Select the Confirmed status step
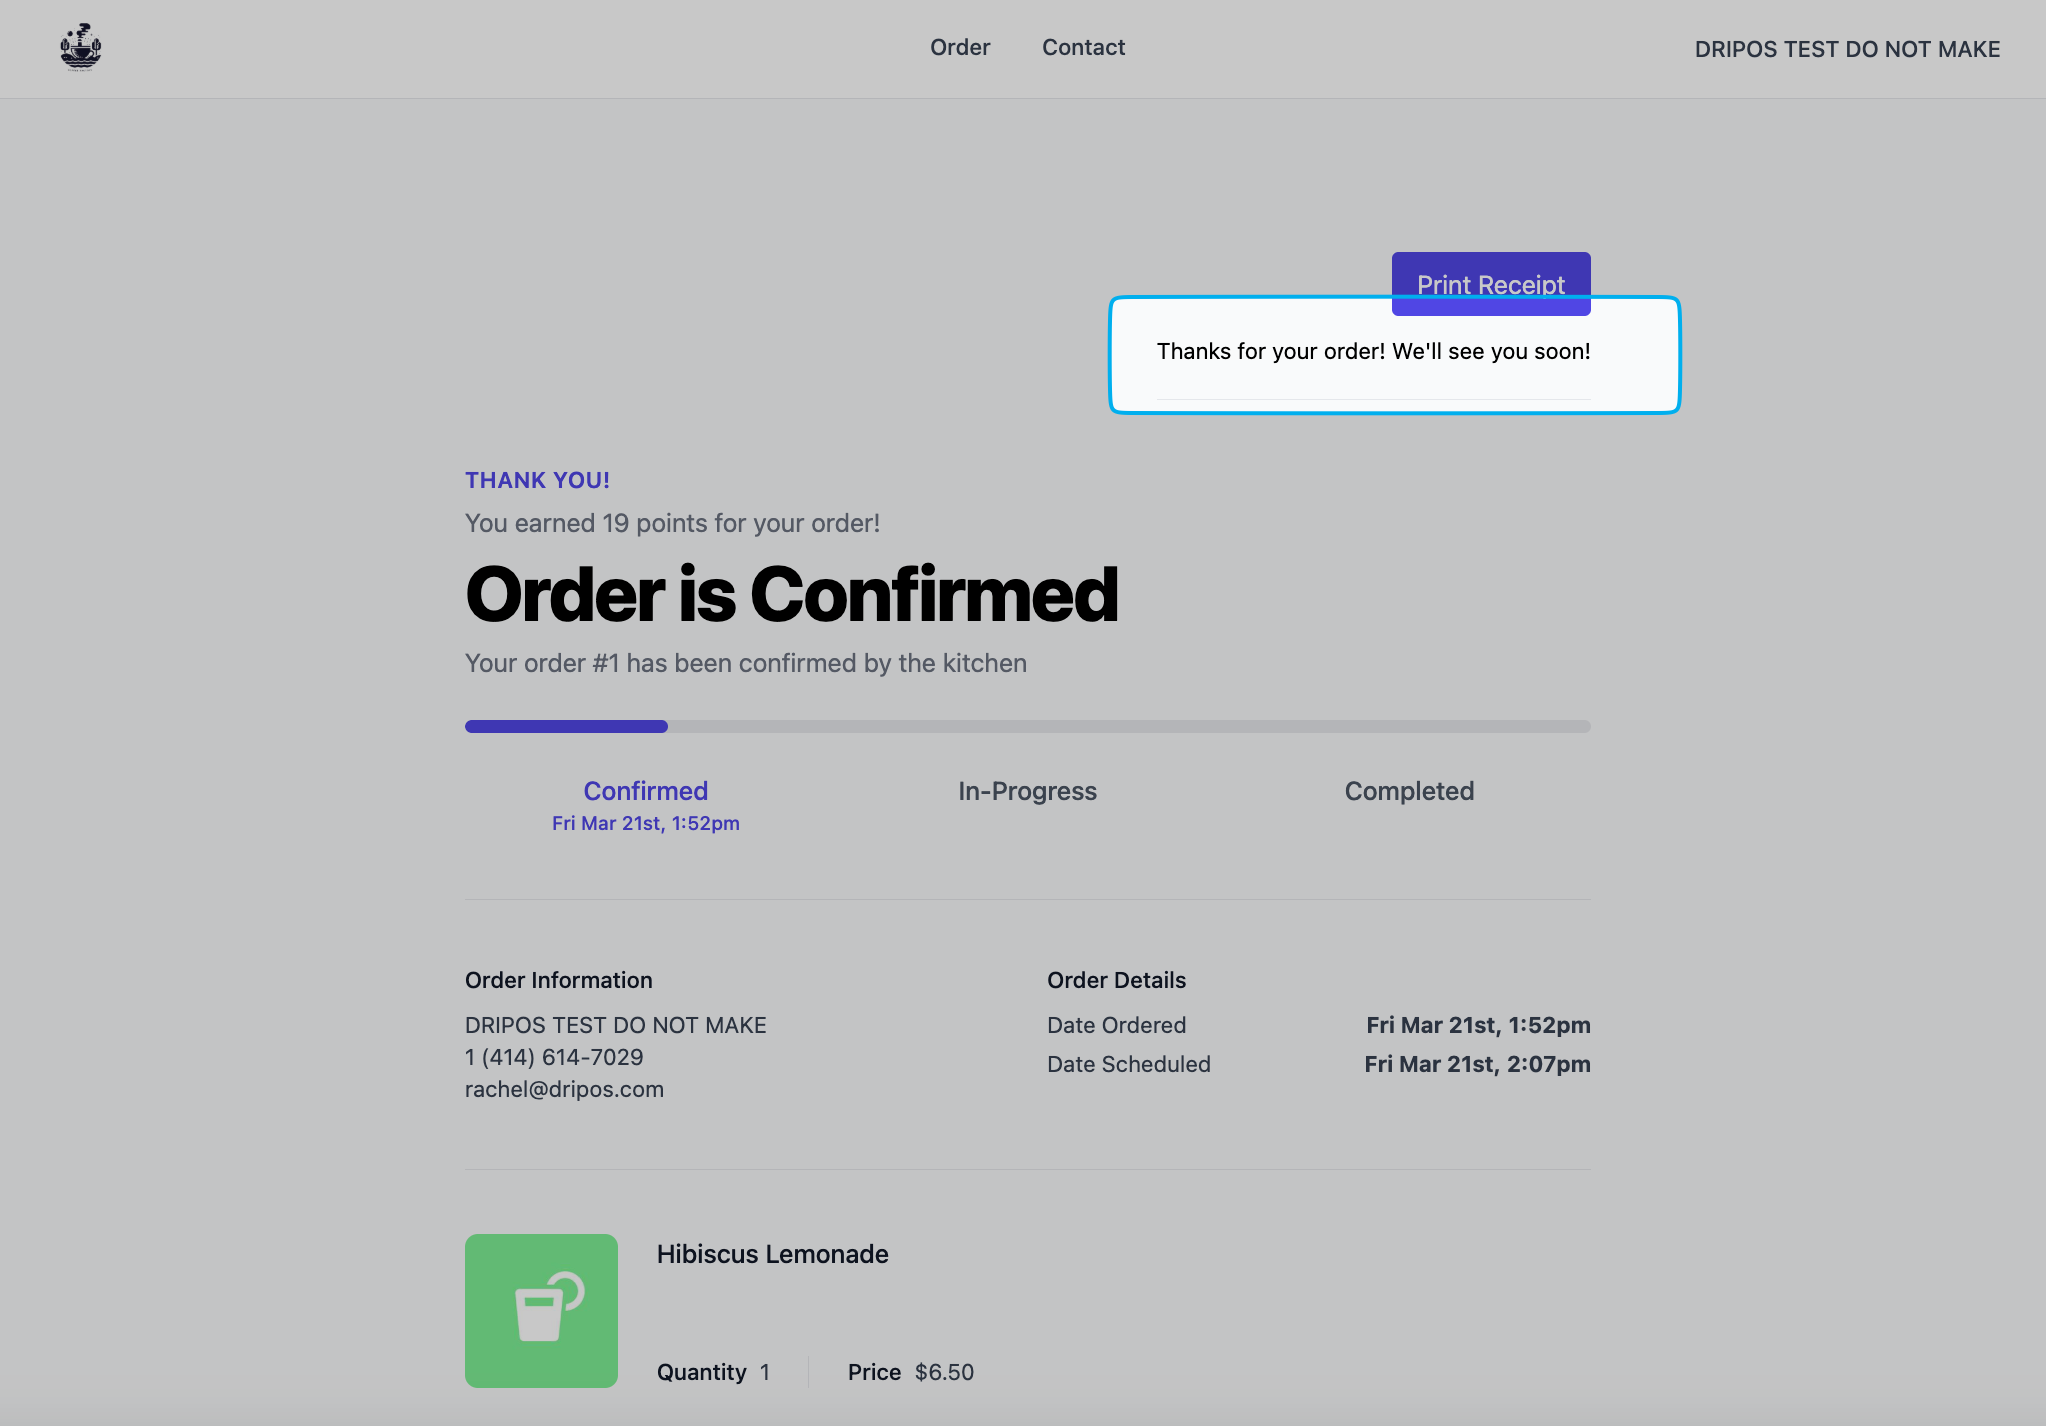 645,791
